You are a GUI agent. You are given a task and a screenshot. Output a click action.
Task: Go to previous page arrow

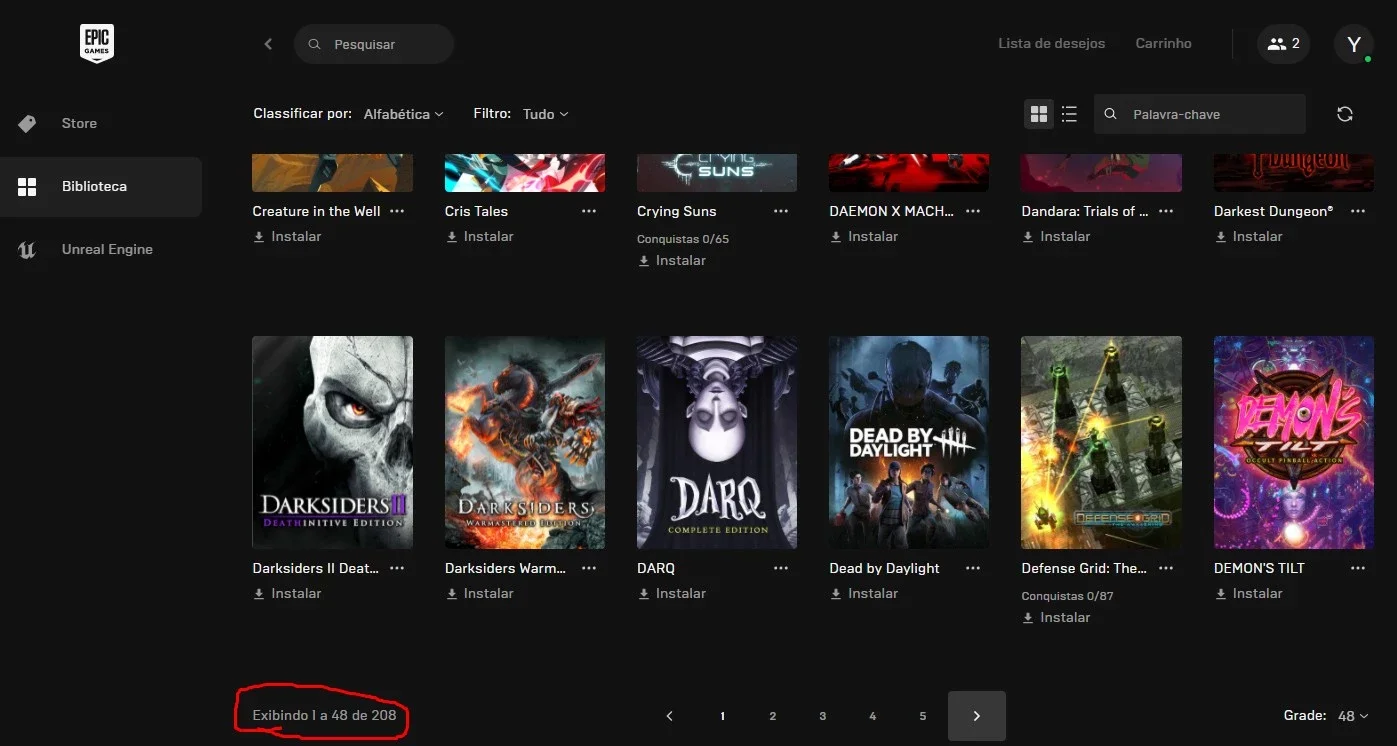click(670, 716)
